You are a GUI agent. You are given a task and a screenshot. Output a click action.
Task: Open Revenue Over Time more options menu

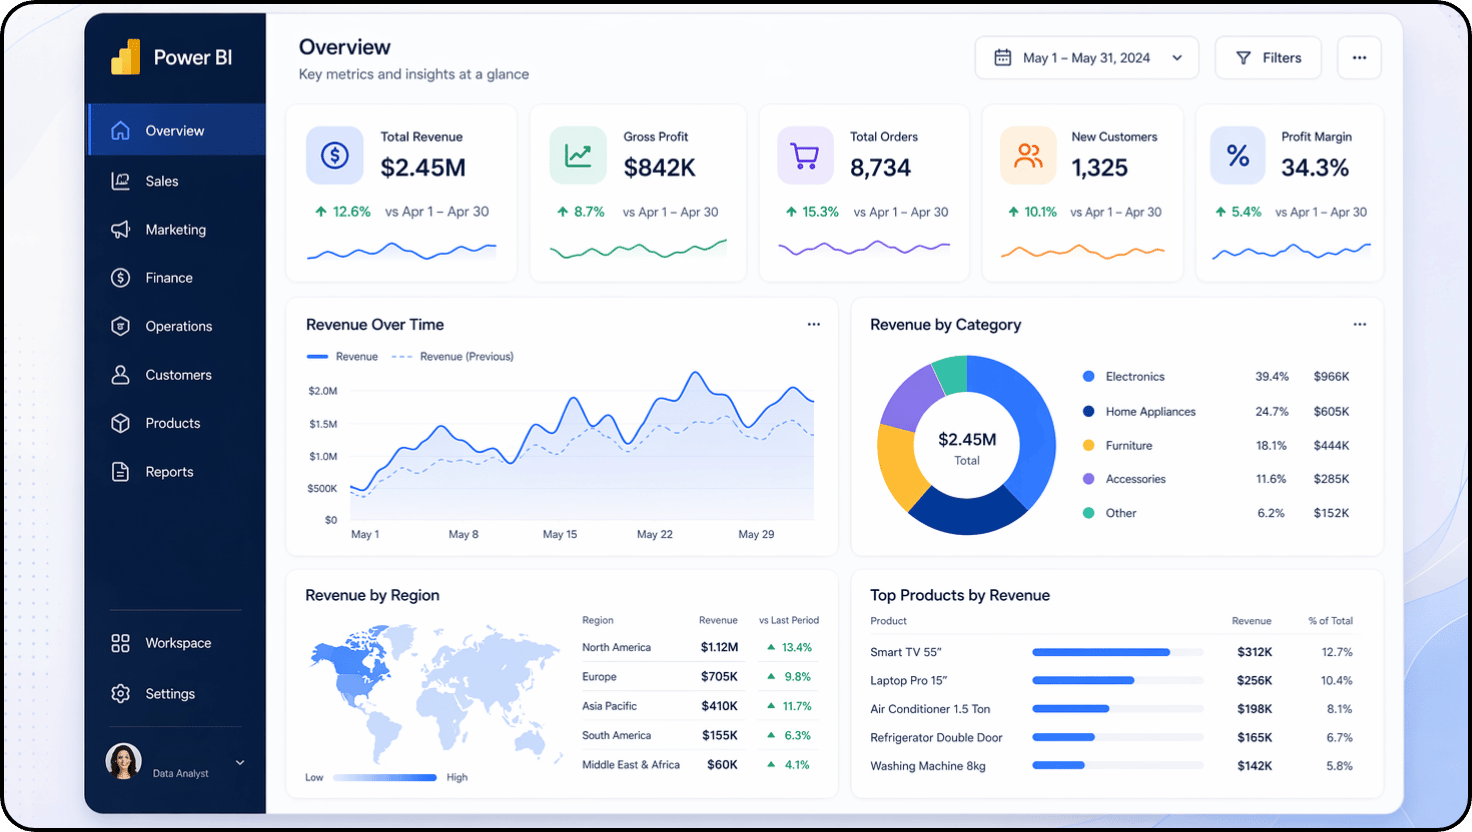(x=814, y=324)
